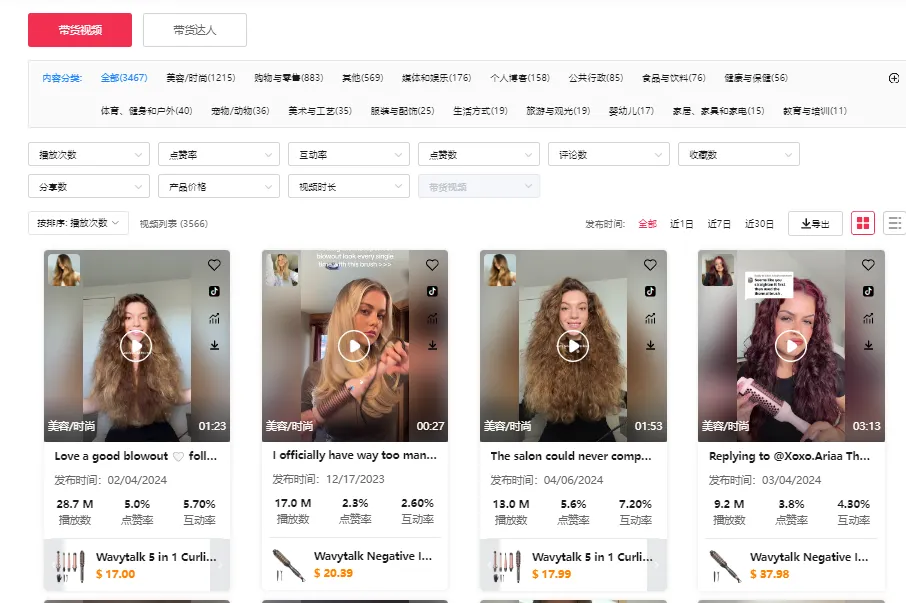Image resolution: width=906 pixels, height=603 pixels.
Task: Filter by 个人博客(158) category
Action: point(519,78)
